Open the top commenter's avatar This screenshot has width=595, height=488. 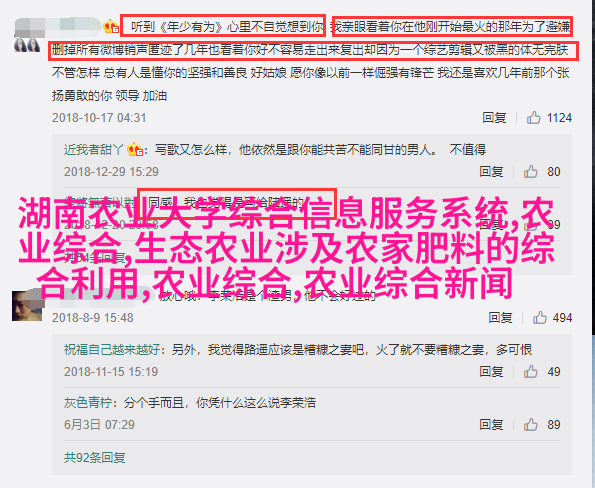pyautogui.click(x=27, y=45)
